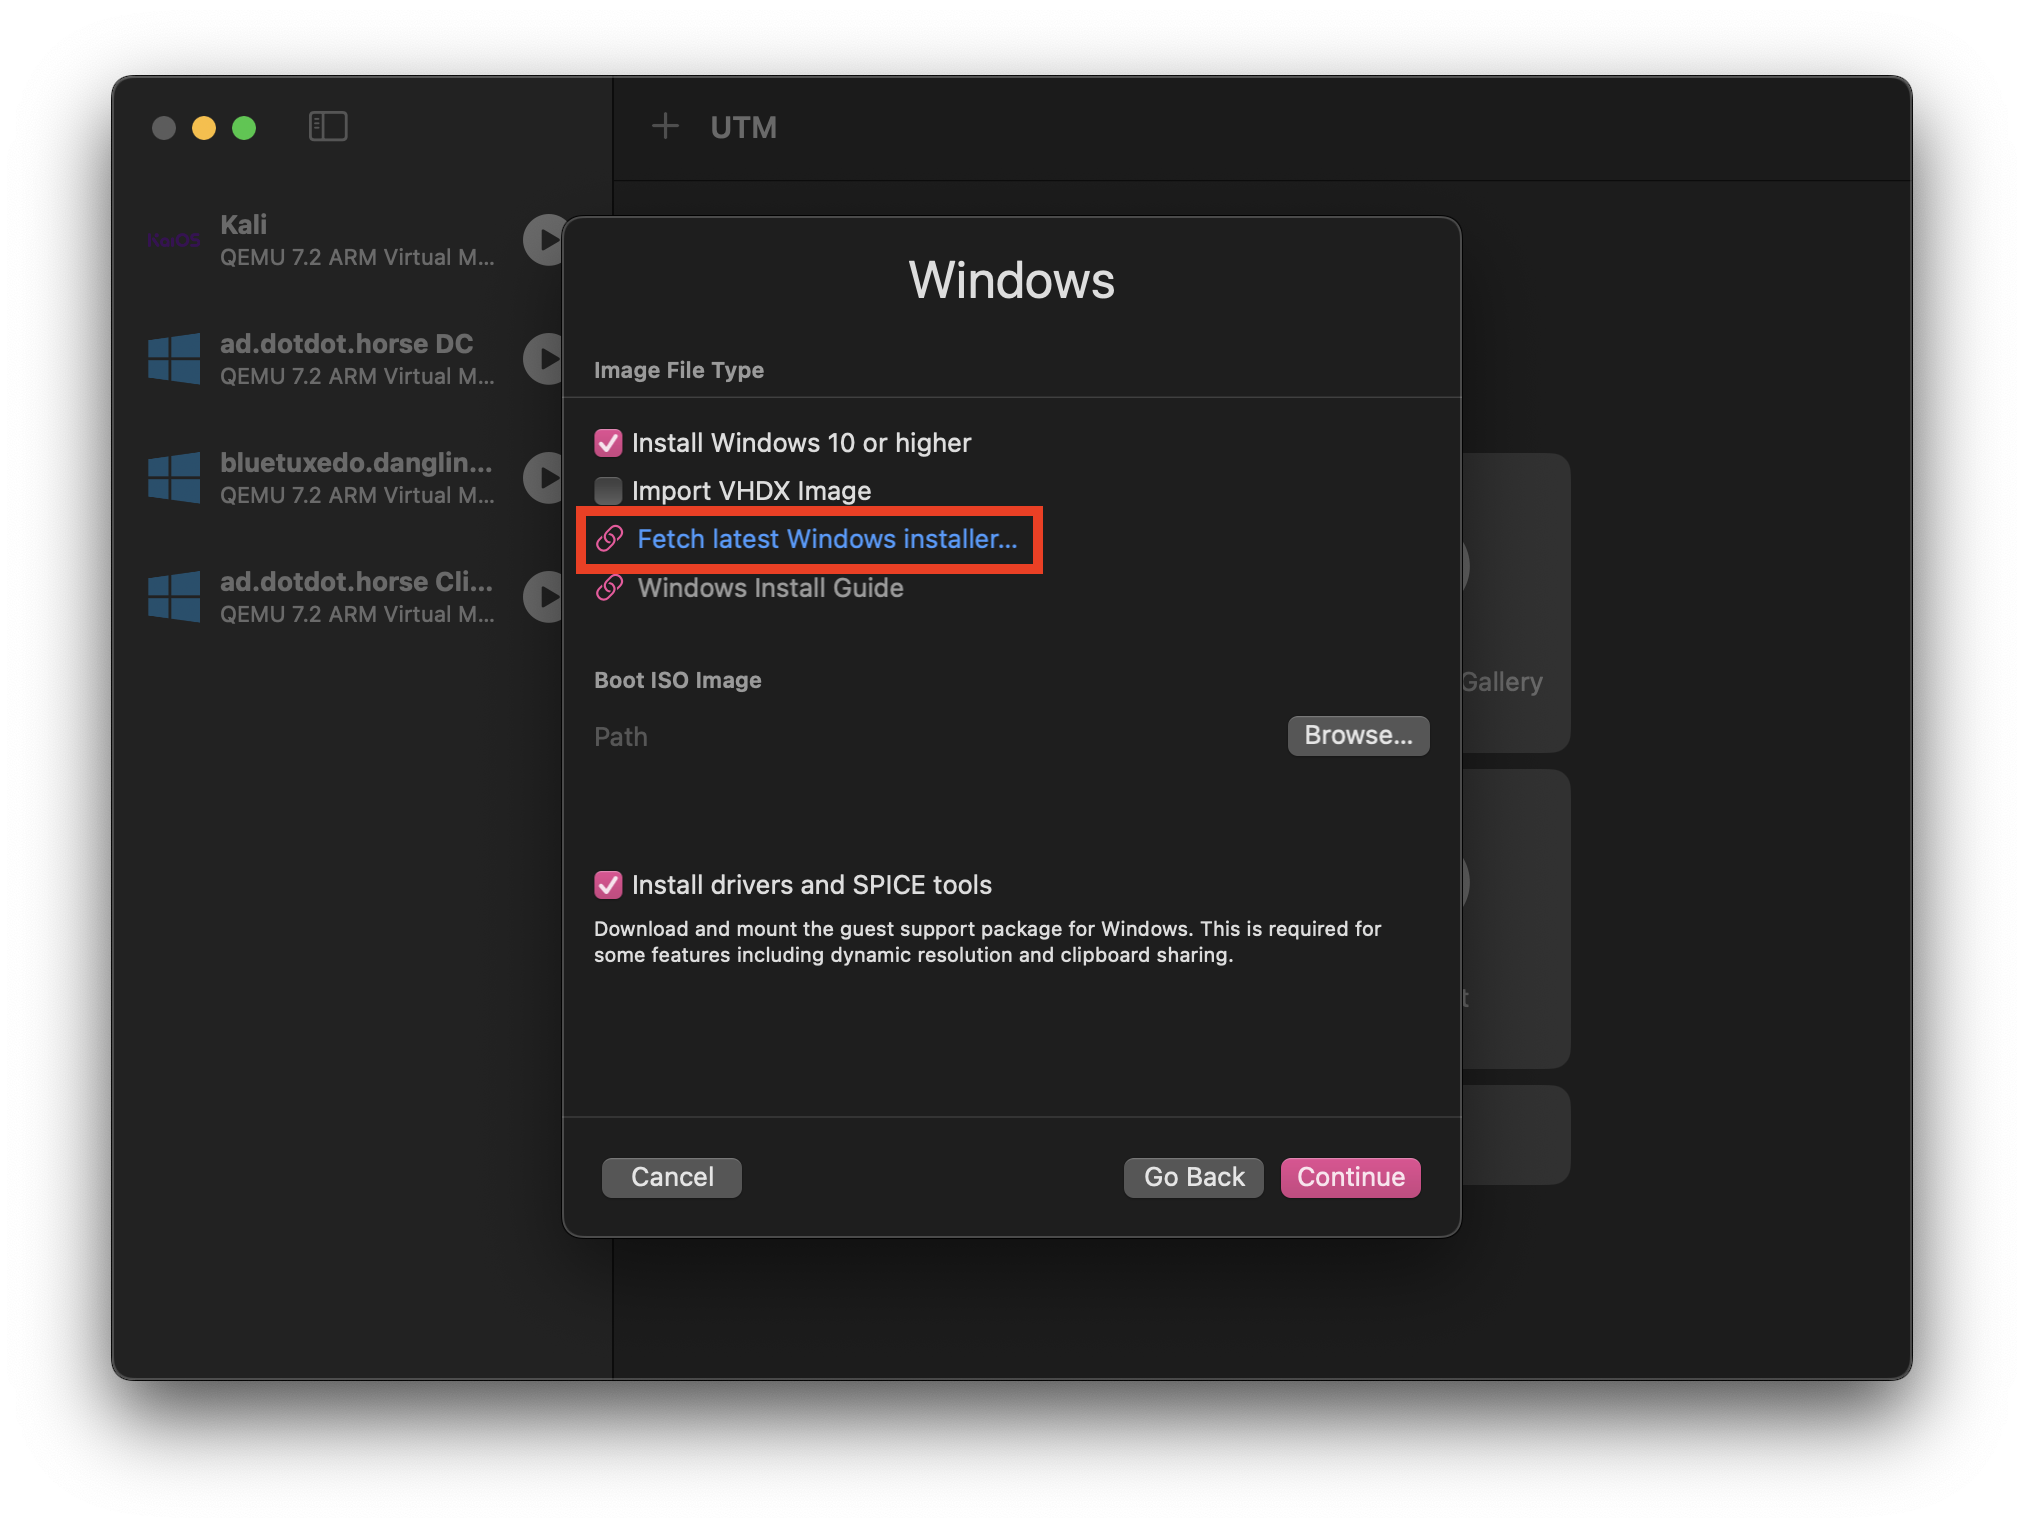The image size is (2024, 1528).
Task: Click link icon beside Fetch latest installer
Action: click(x=610, y=539)
